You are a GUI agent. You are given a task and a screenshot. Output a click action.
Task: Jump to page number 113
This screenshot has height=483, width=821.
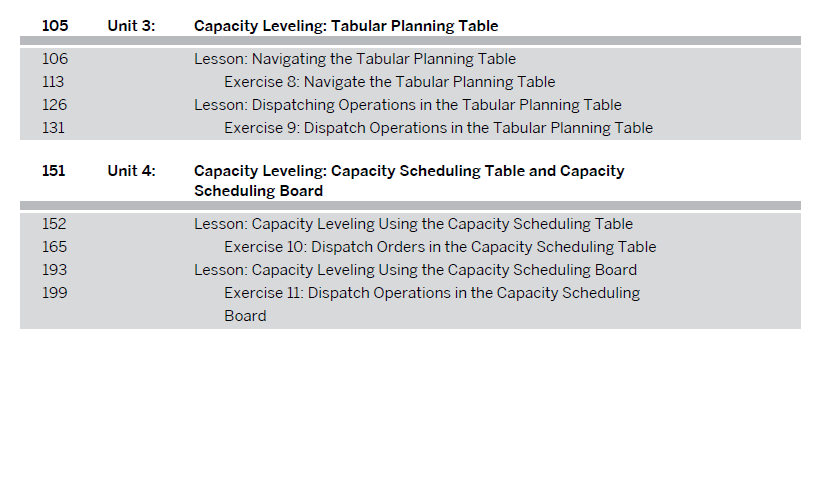pos(53,82)
